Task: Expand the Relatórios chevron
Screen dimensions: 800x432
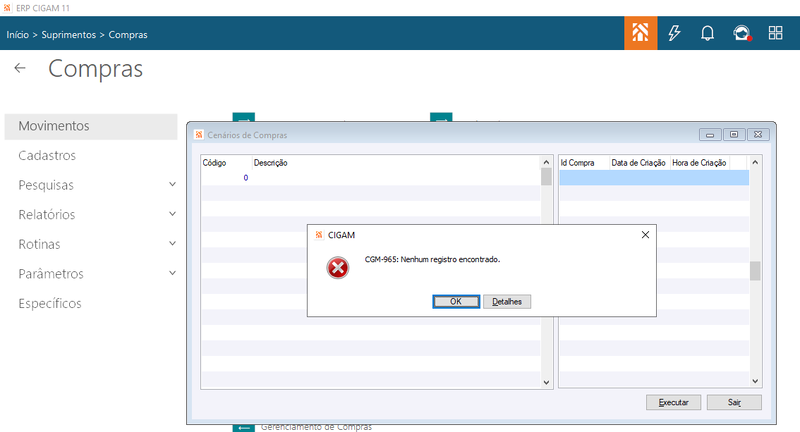Action: tap(172, 214)
